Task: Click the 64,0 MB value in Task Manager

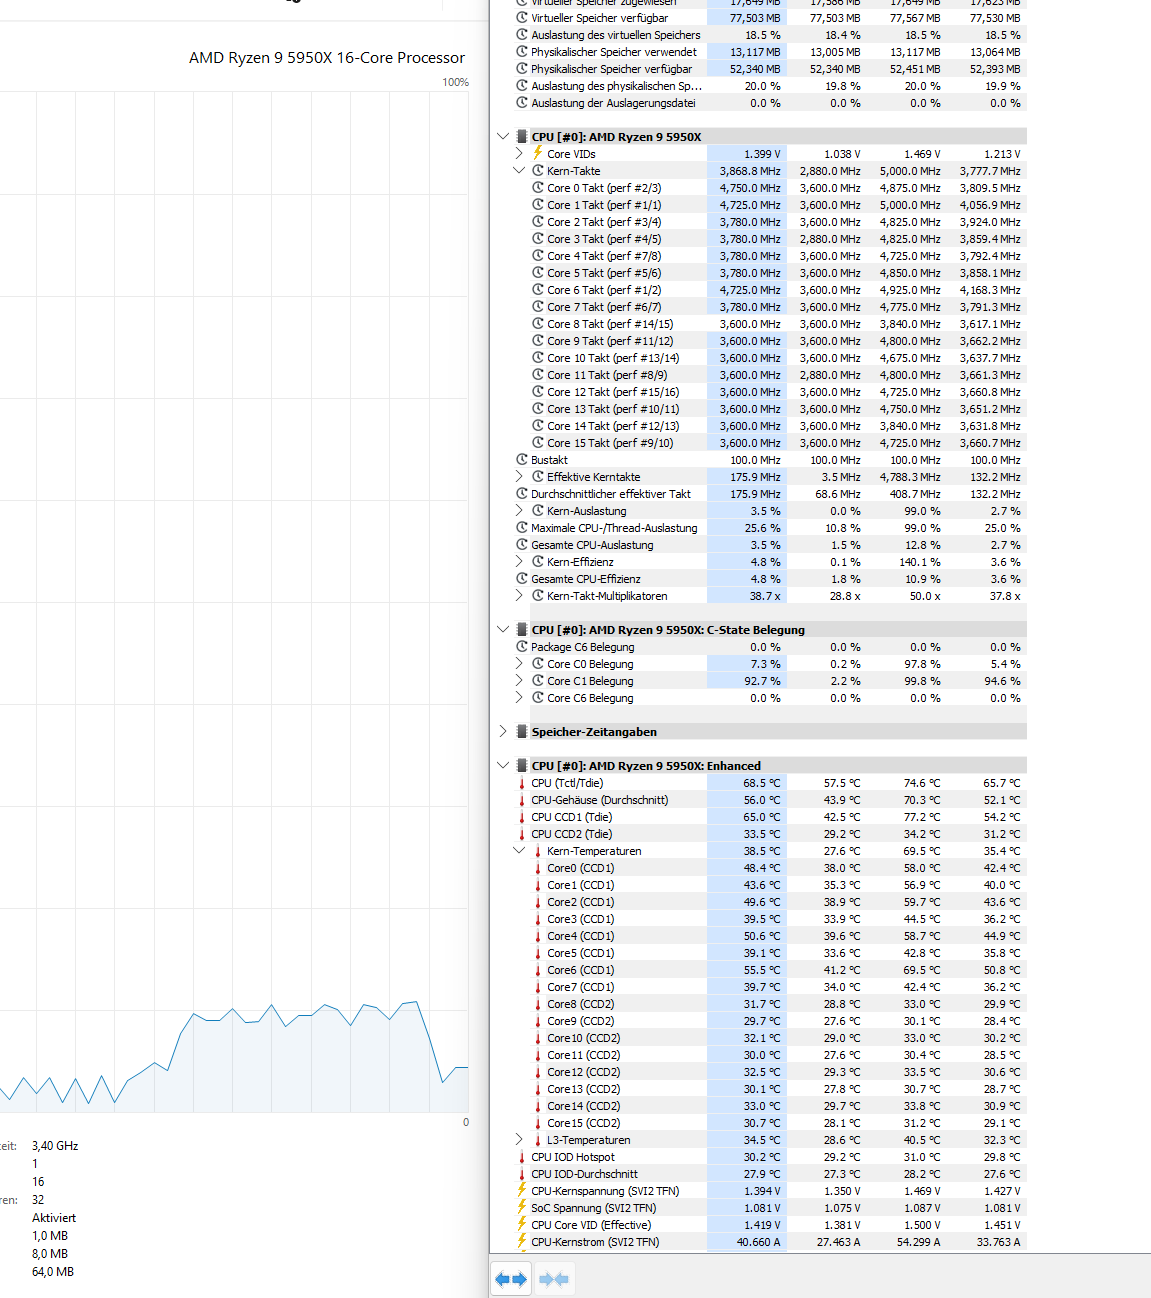Action: pyautogui.click(x=53, y=1272)
